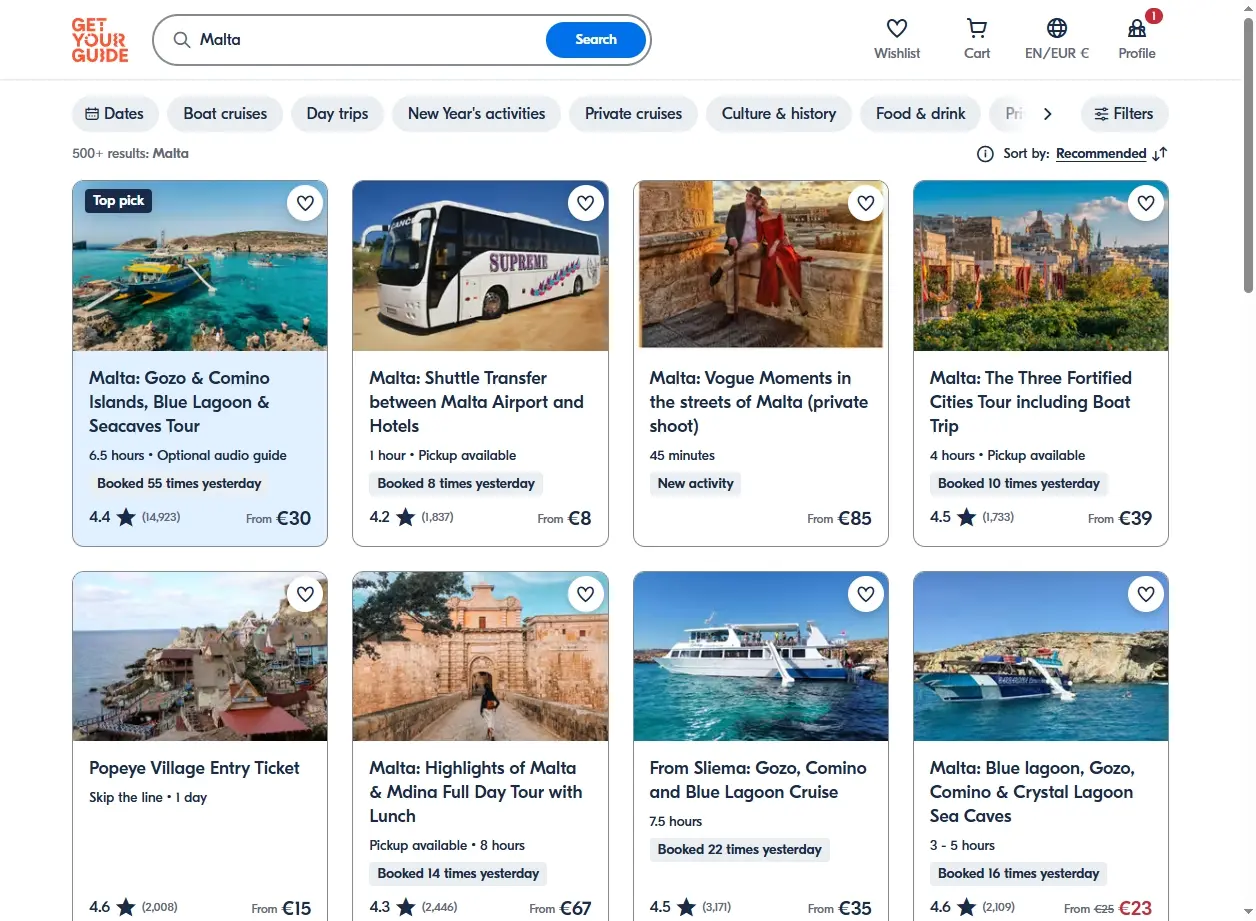The image size is (1256, 921).
Task: Open Vogue Moments in the streets title
Action: pyautogui.click(x=759, y=402)
